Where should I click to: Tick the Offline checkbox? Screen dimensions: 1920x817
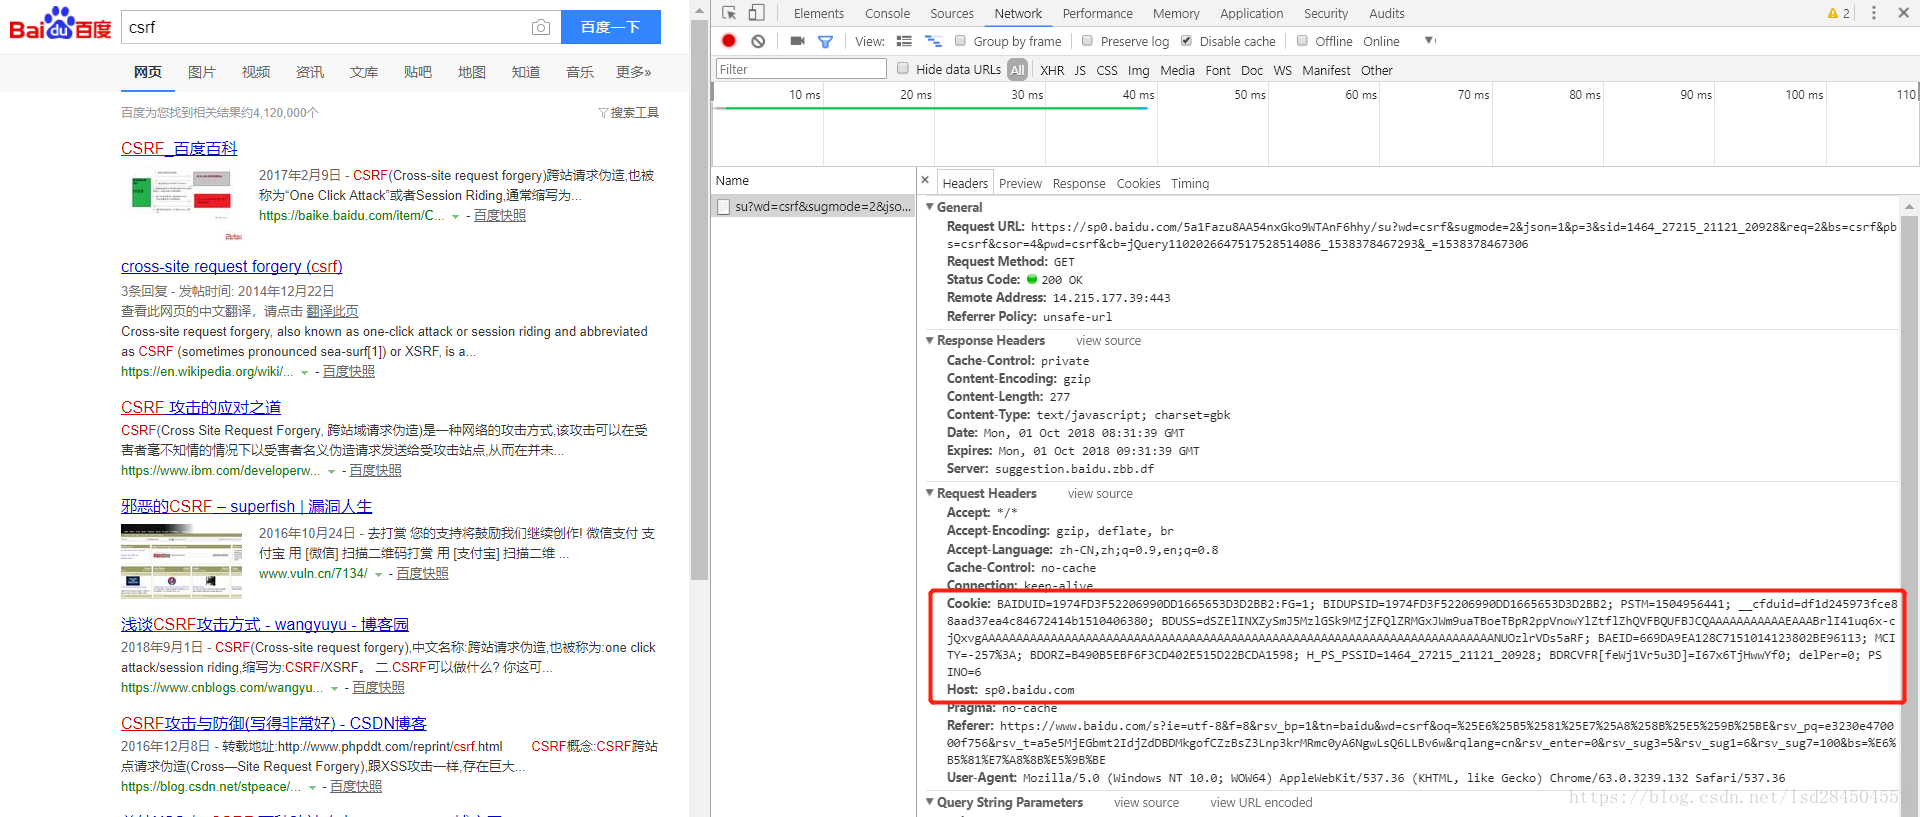point(1302,41)
